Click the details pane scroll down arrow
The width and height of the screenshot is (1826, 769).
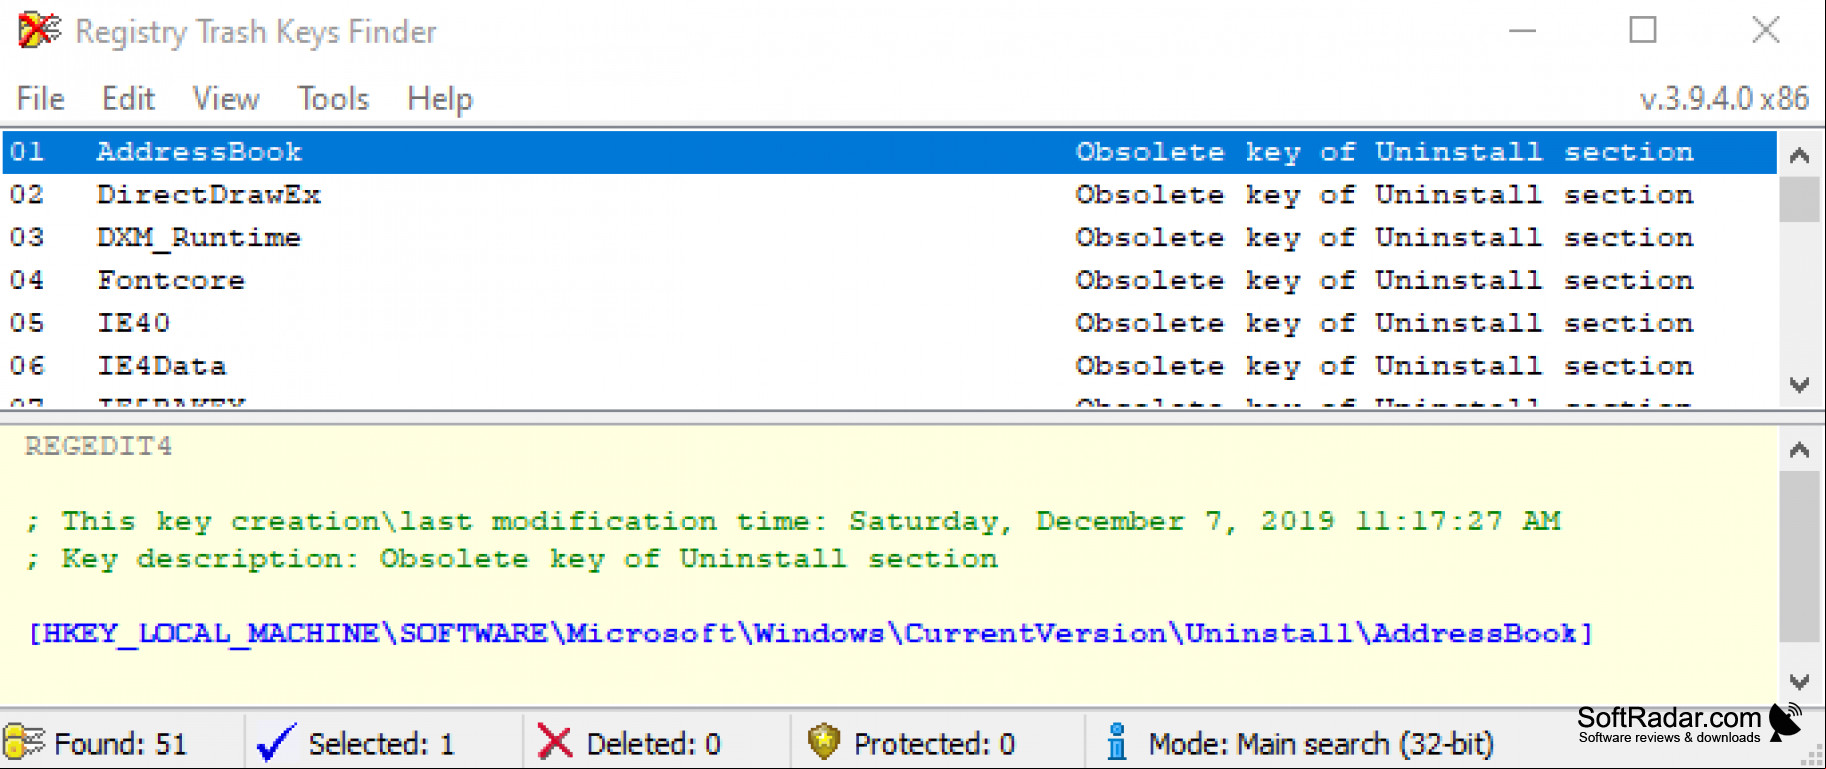pos(1799,682)
